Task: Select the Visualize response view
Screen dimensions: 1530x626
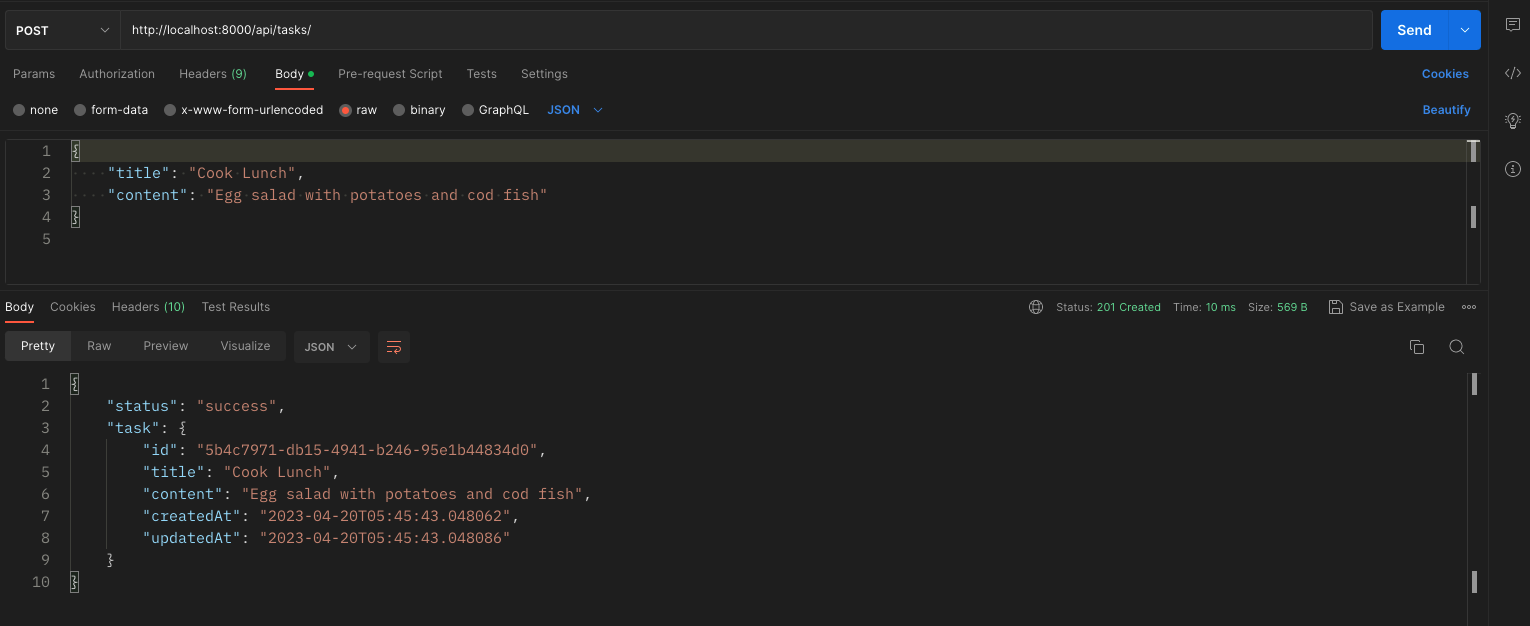Action: [246, 346]
